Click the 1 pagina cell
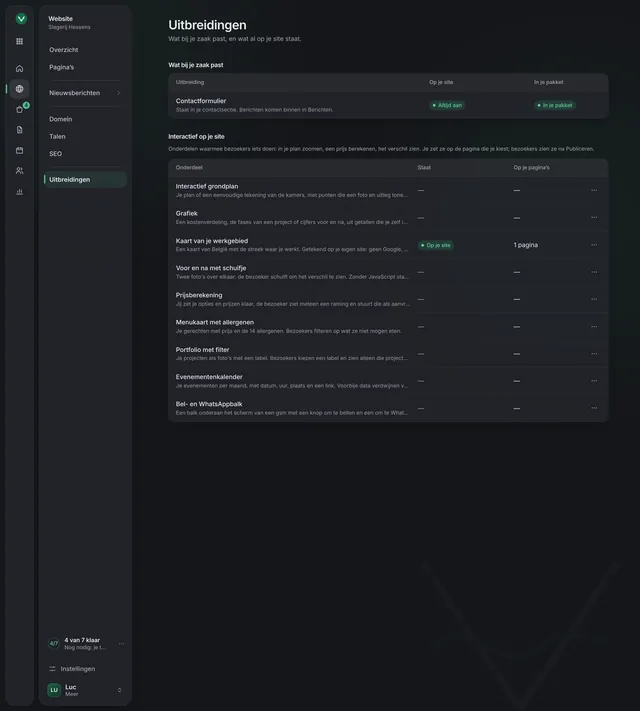 pyautogui.click(x=526, y=245)
